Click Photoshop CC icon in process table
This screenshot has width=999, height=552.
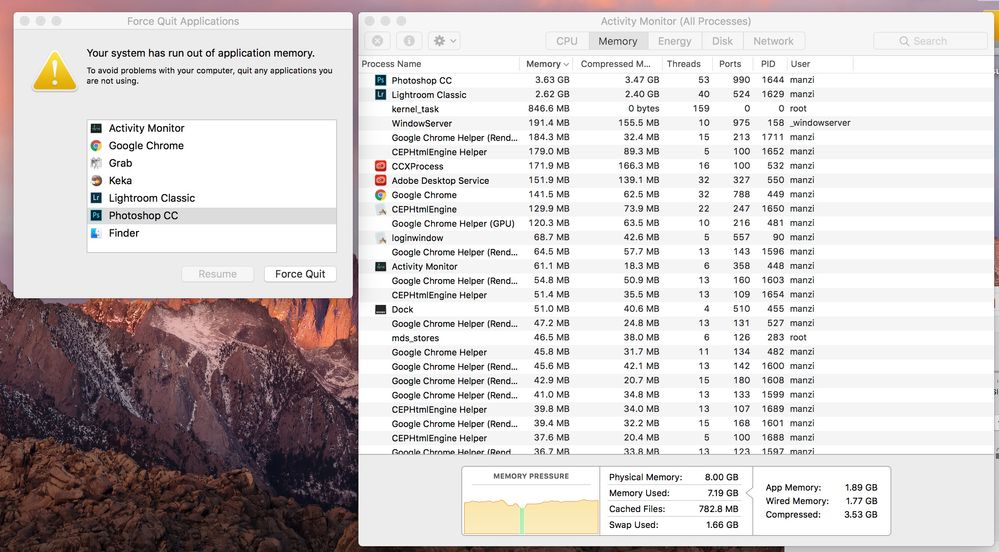pyautogui.click(x=380, y=80)
